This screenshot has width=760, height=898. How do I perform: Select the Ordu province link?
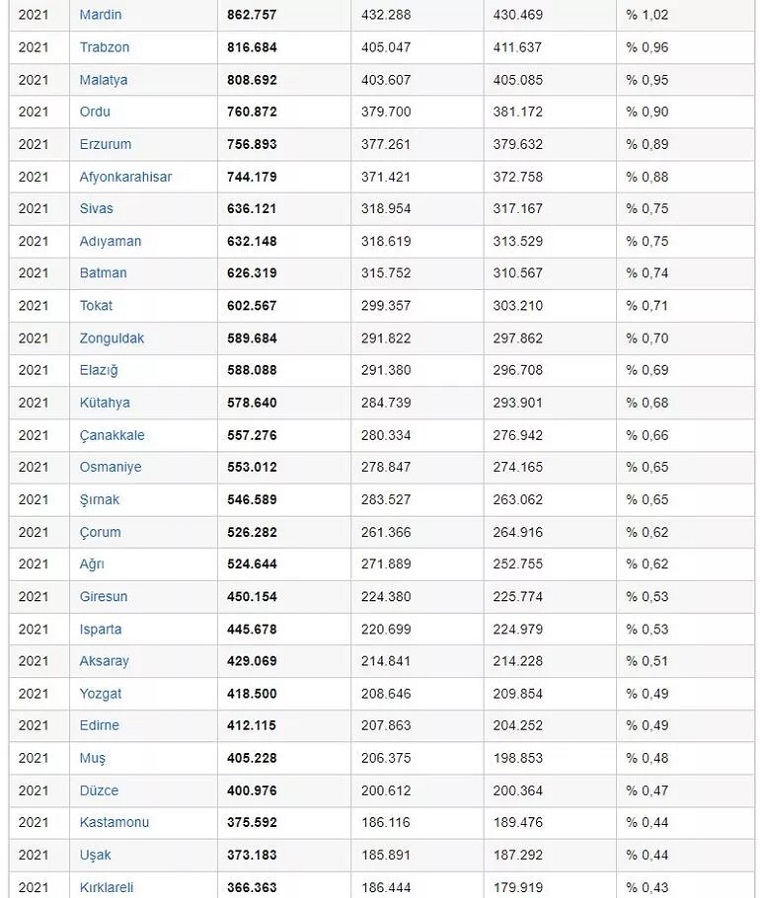95,112
